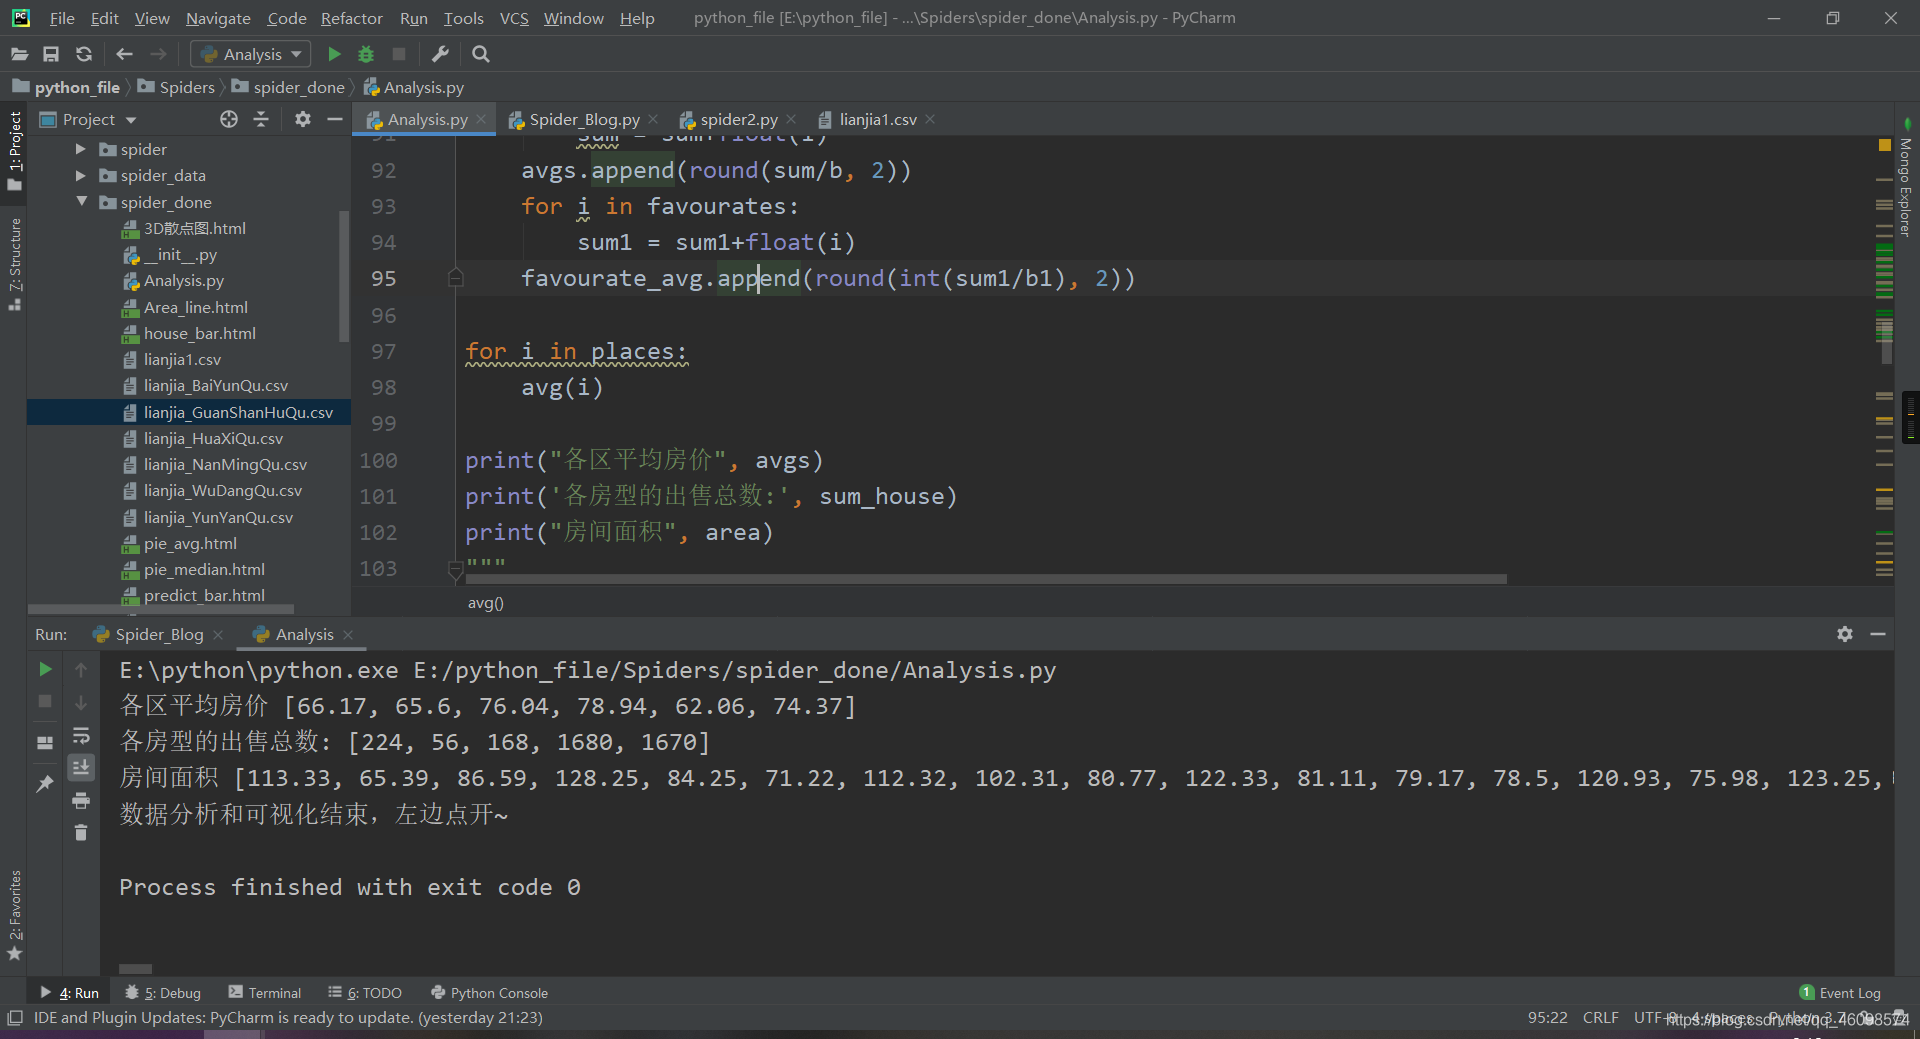
Task: Collapse all nodes in the Project panel
Action: point(261,119)
